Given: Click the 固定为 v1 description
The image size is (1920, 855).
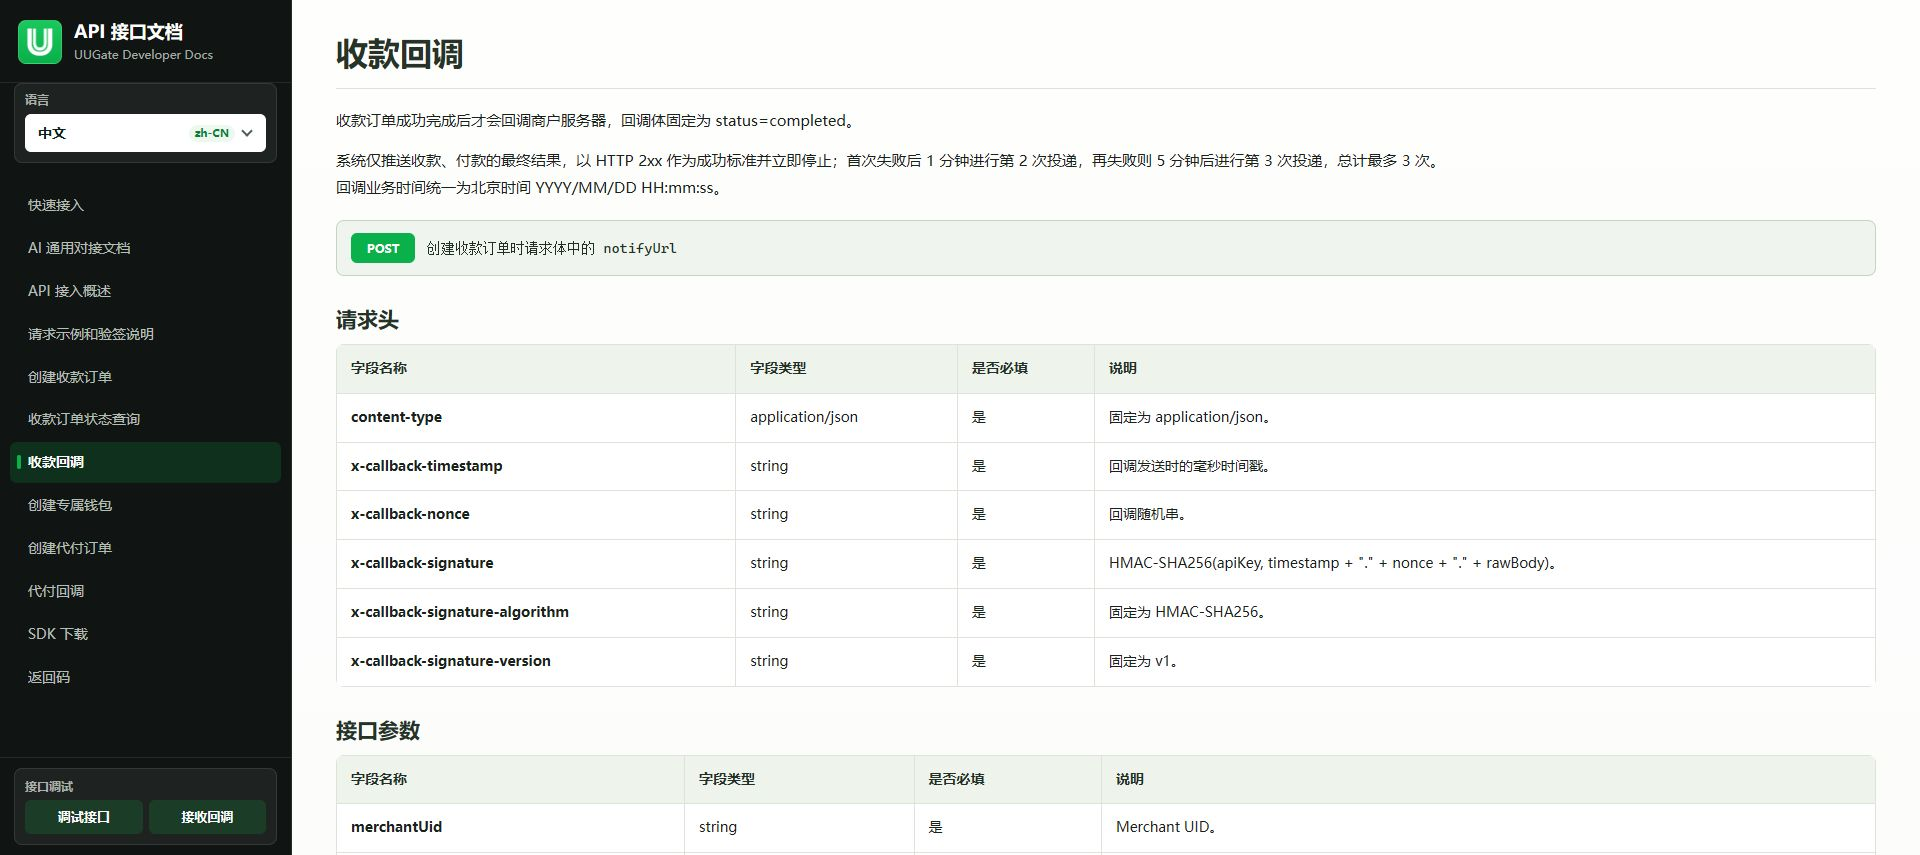Looking at the screenshot, I should 1143,661.
